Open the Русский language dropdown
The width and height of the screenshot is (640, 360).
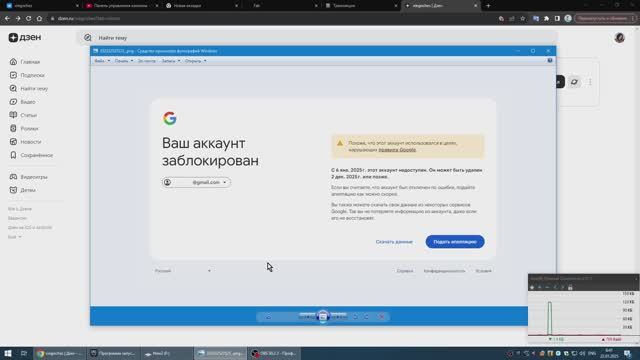(x=182, y=271)
